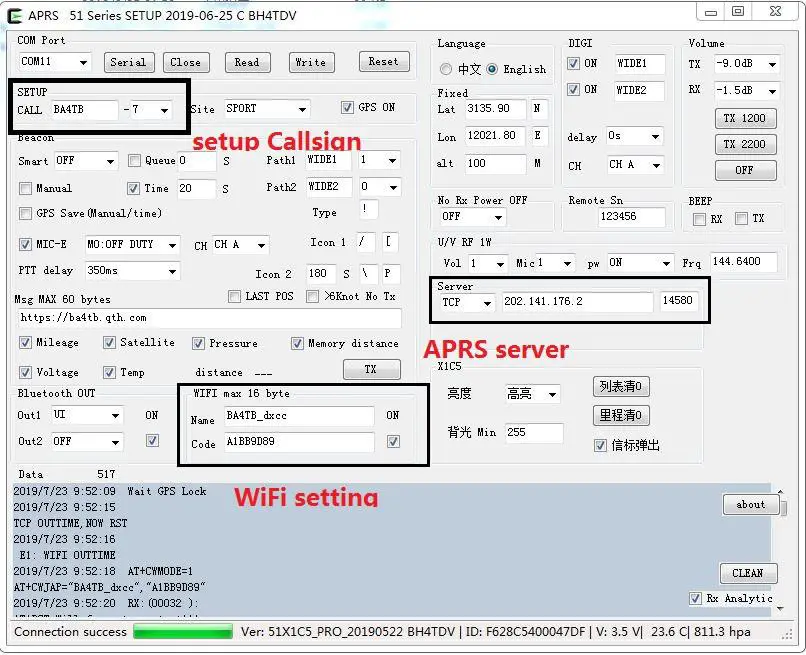
Task: Click the APRS app icon in title bar
Action: 14,14
